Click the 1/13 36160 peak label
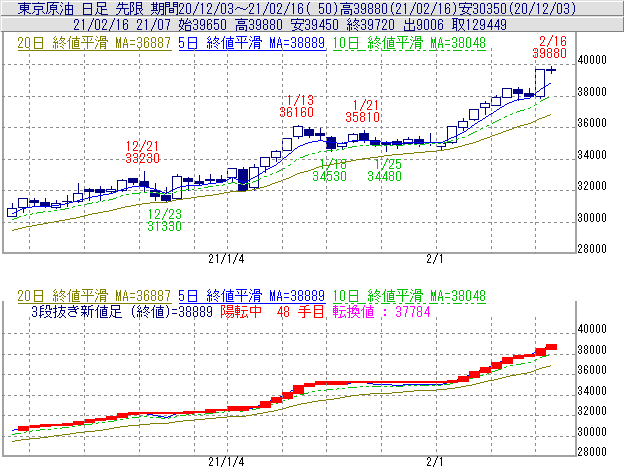 (x=296, y=106)
